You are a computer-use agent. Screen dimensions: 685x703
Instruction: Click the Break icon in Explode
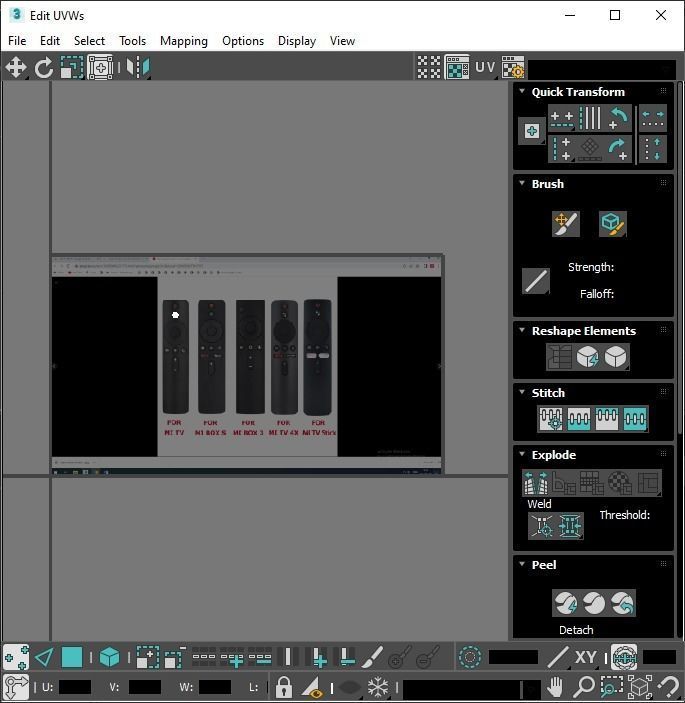(x=536, y=483)
